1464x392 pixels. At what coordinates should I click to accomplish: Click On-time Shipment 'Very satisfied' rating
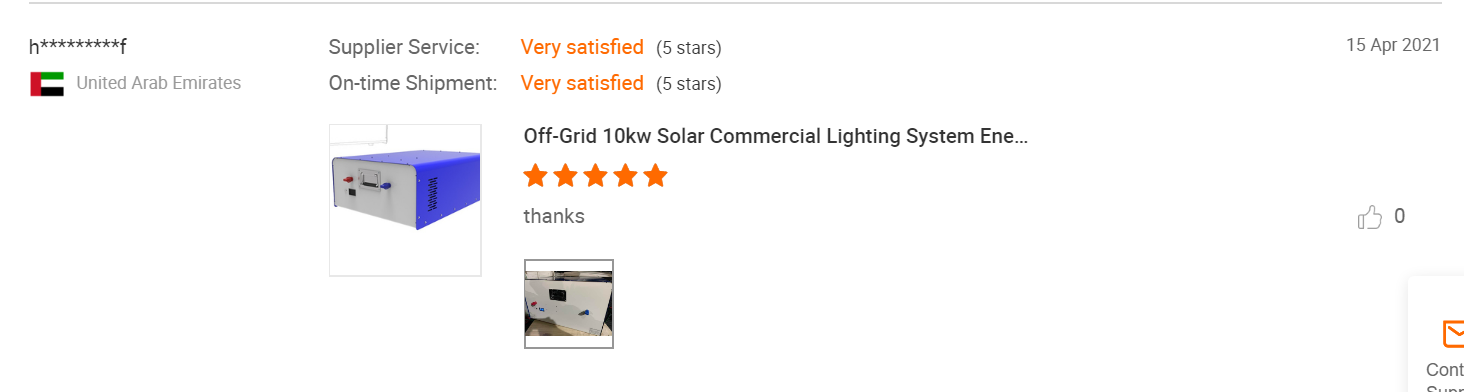pyautogui.click(x=582, y=83)
